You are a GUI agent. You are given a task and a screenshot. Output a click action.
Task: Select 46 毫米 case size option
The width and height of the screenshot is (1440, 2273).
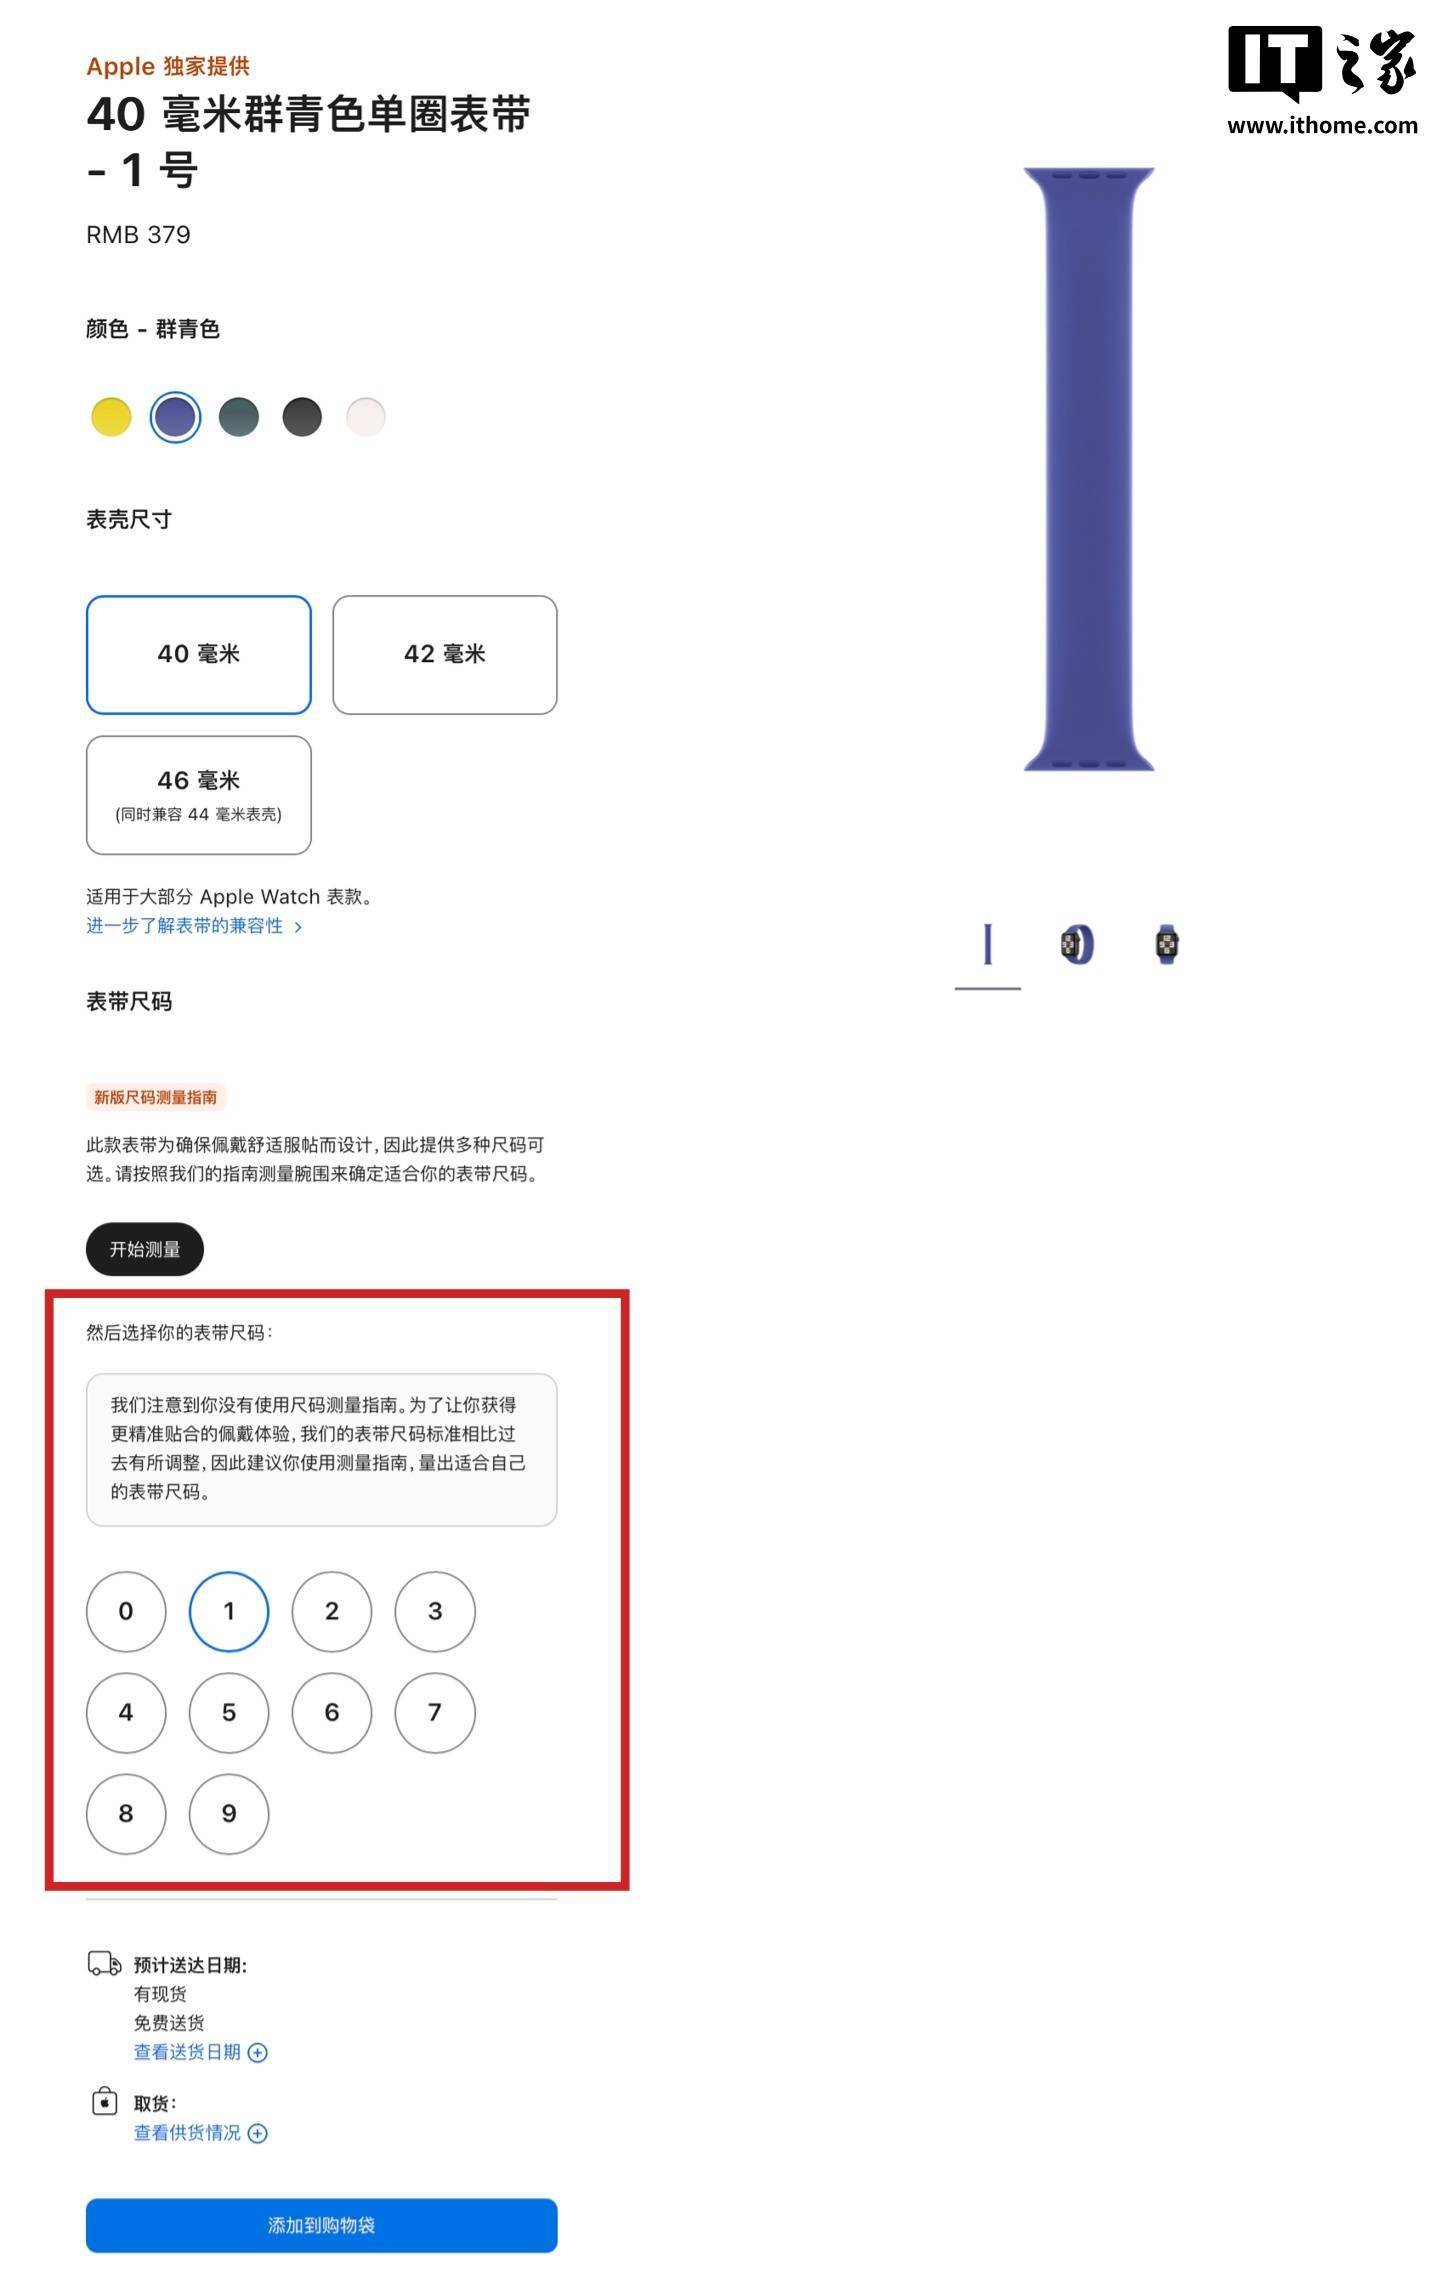(199, 795)
